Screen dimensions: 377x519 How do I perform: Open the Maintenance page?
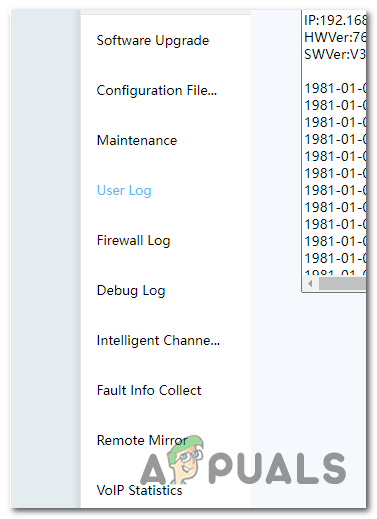click(137, 140)
